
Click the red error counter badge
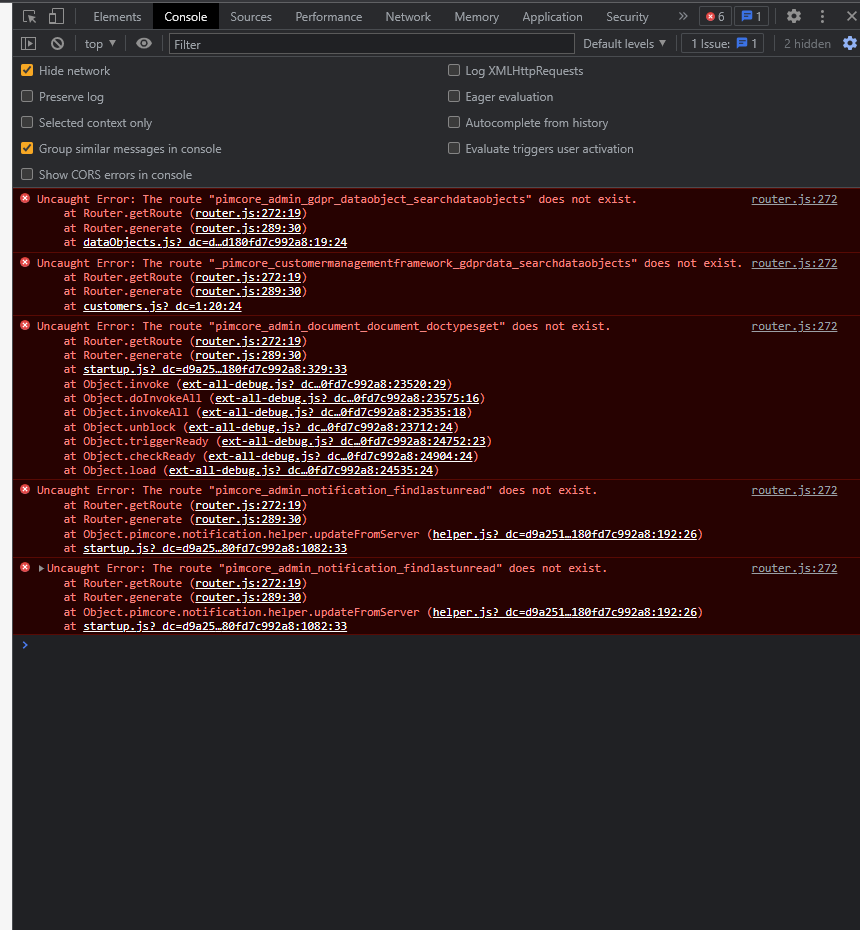(x=714, y=16)
